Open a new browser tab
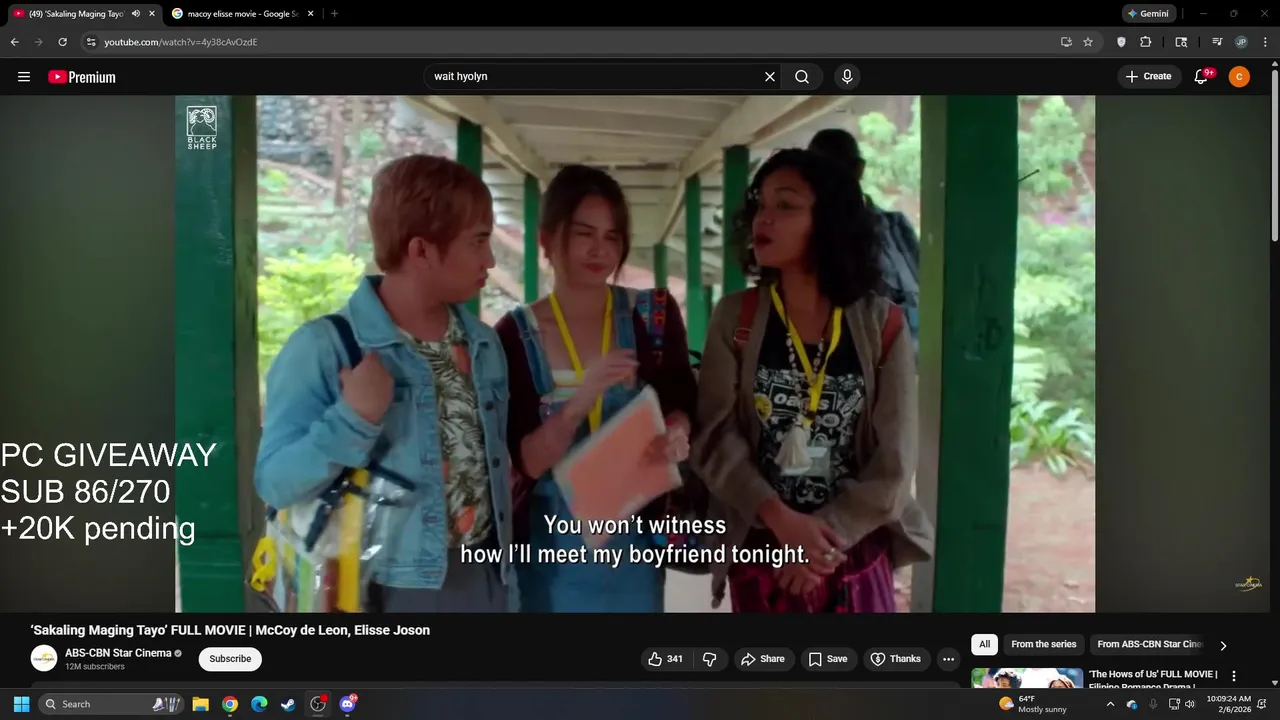 point(334,14)
